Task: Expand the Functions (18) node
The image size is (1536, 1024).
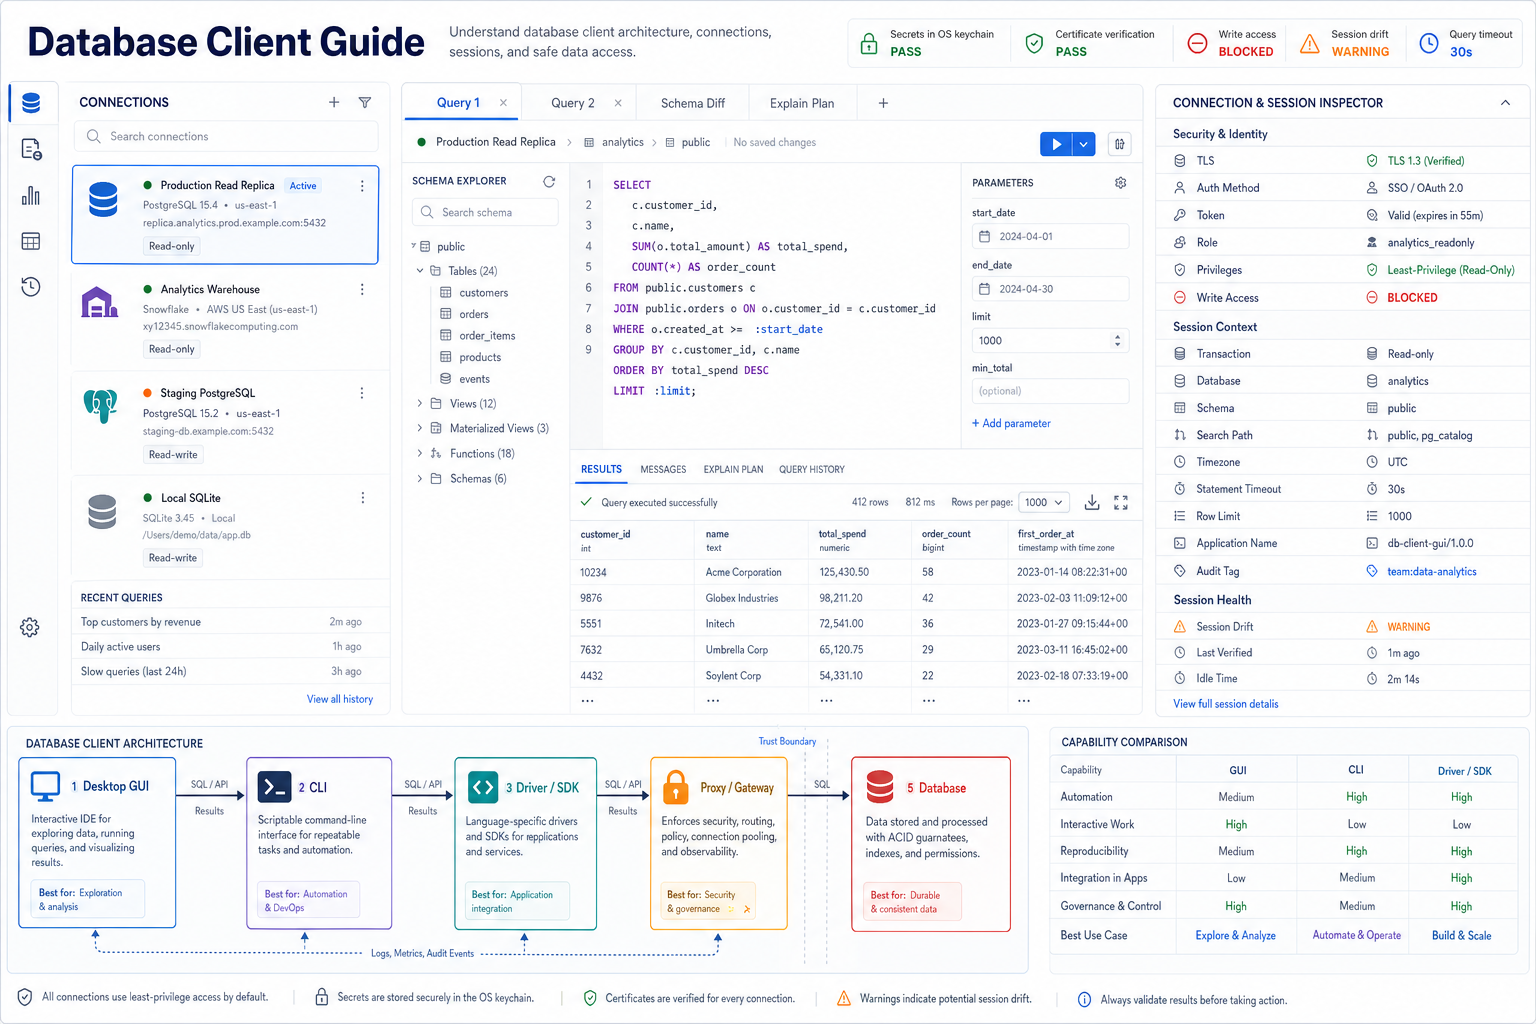Action: [420, 454]
